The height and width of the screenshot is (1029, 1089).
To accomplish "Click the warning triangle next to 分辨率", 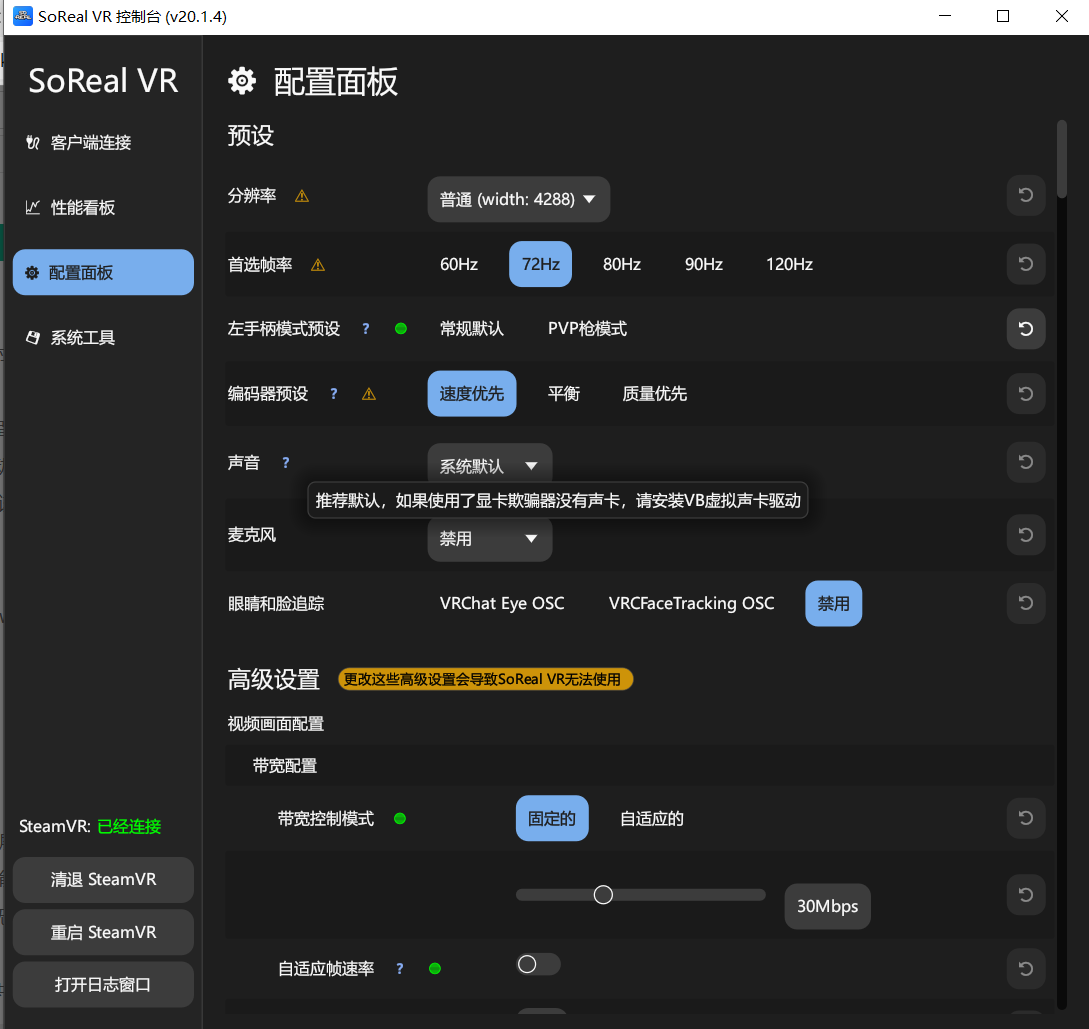I will click(301, 196).
